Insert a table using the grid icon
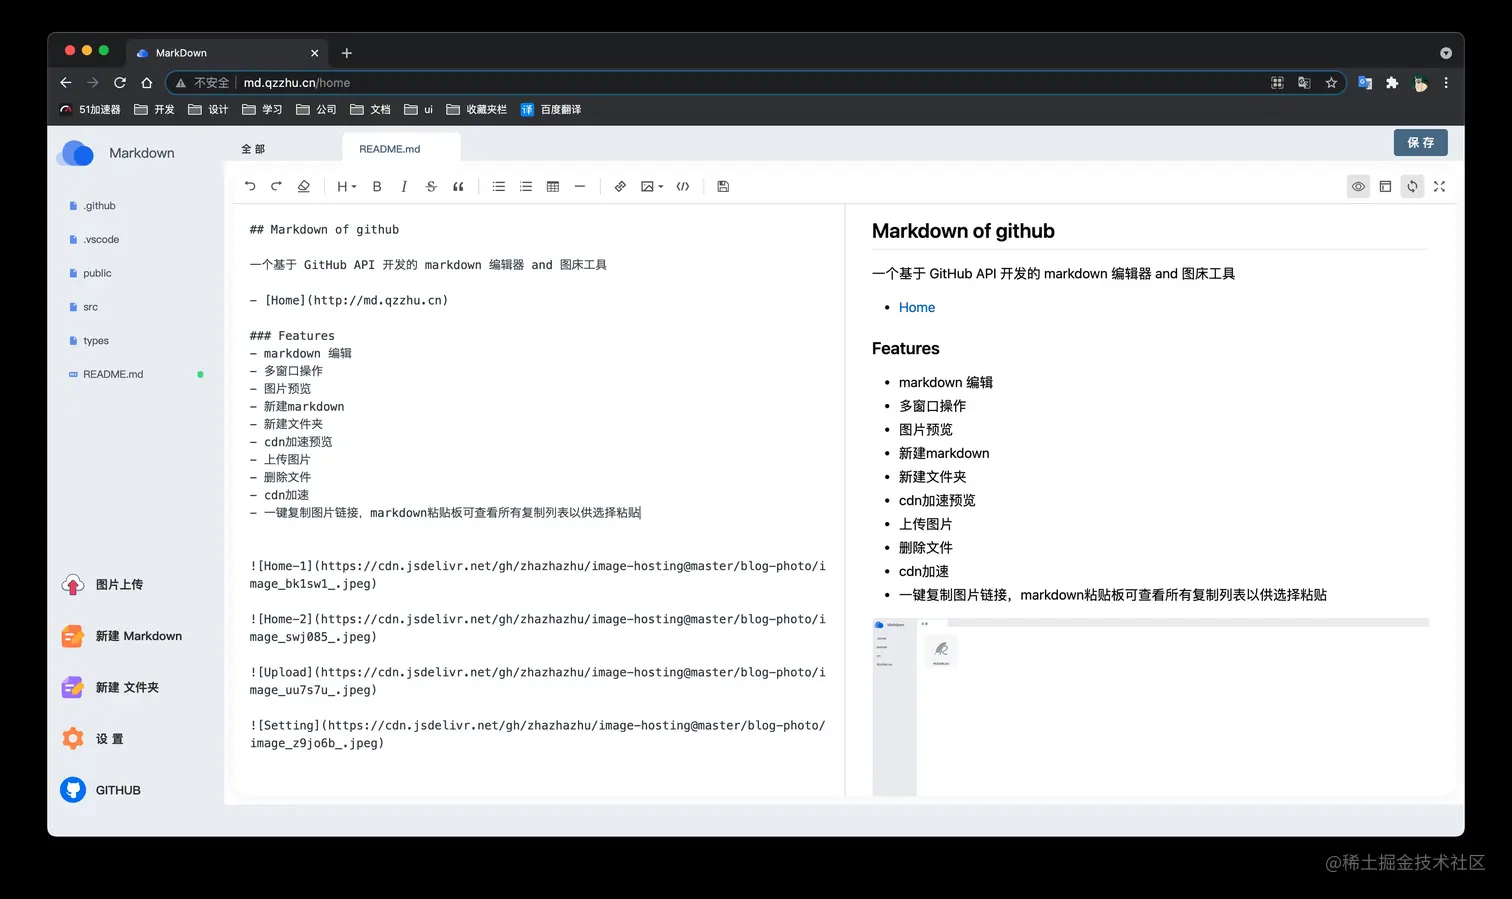This screenshot has height=899, width=1512. [x=553, y=186]
